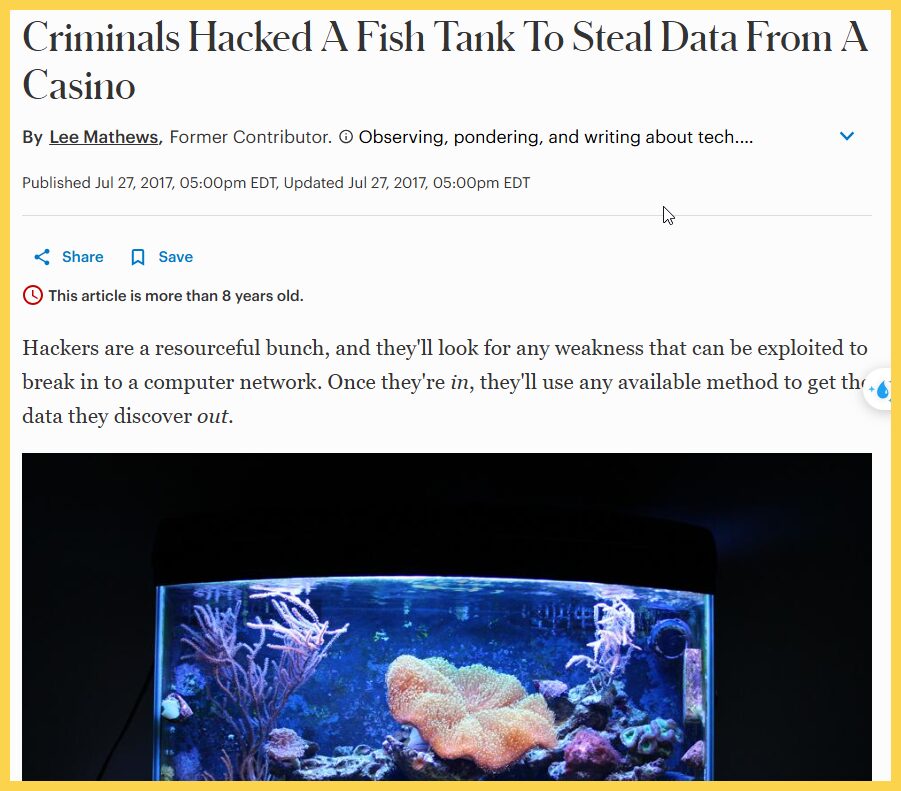Click the share arrow icon

tap(42, 257)
